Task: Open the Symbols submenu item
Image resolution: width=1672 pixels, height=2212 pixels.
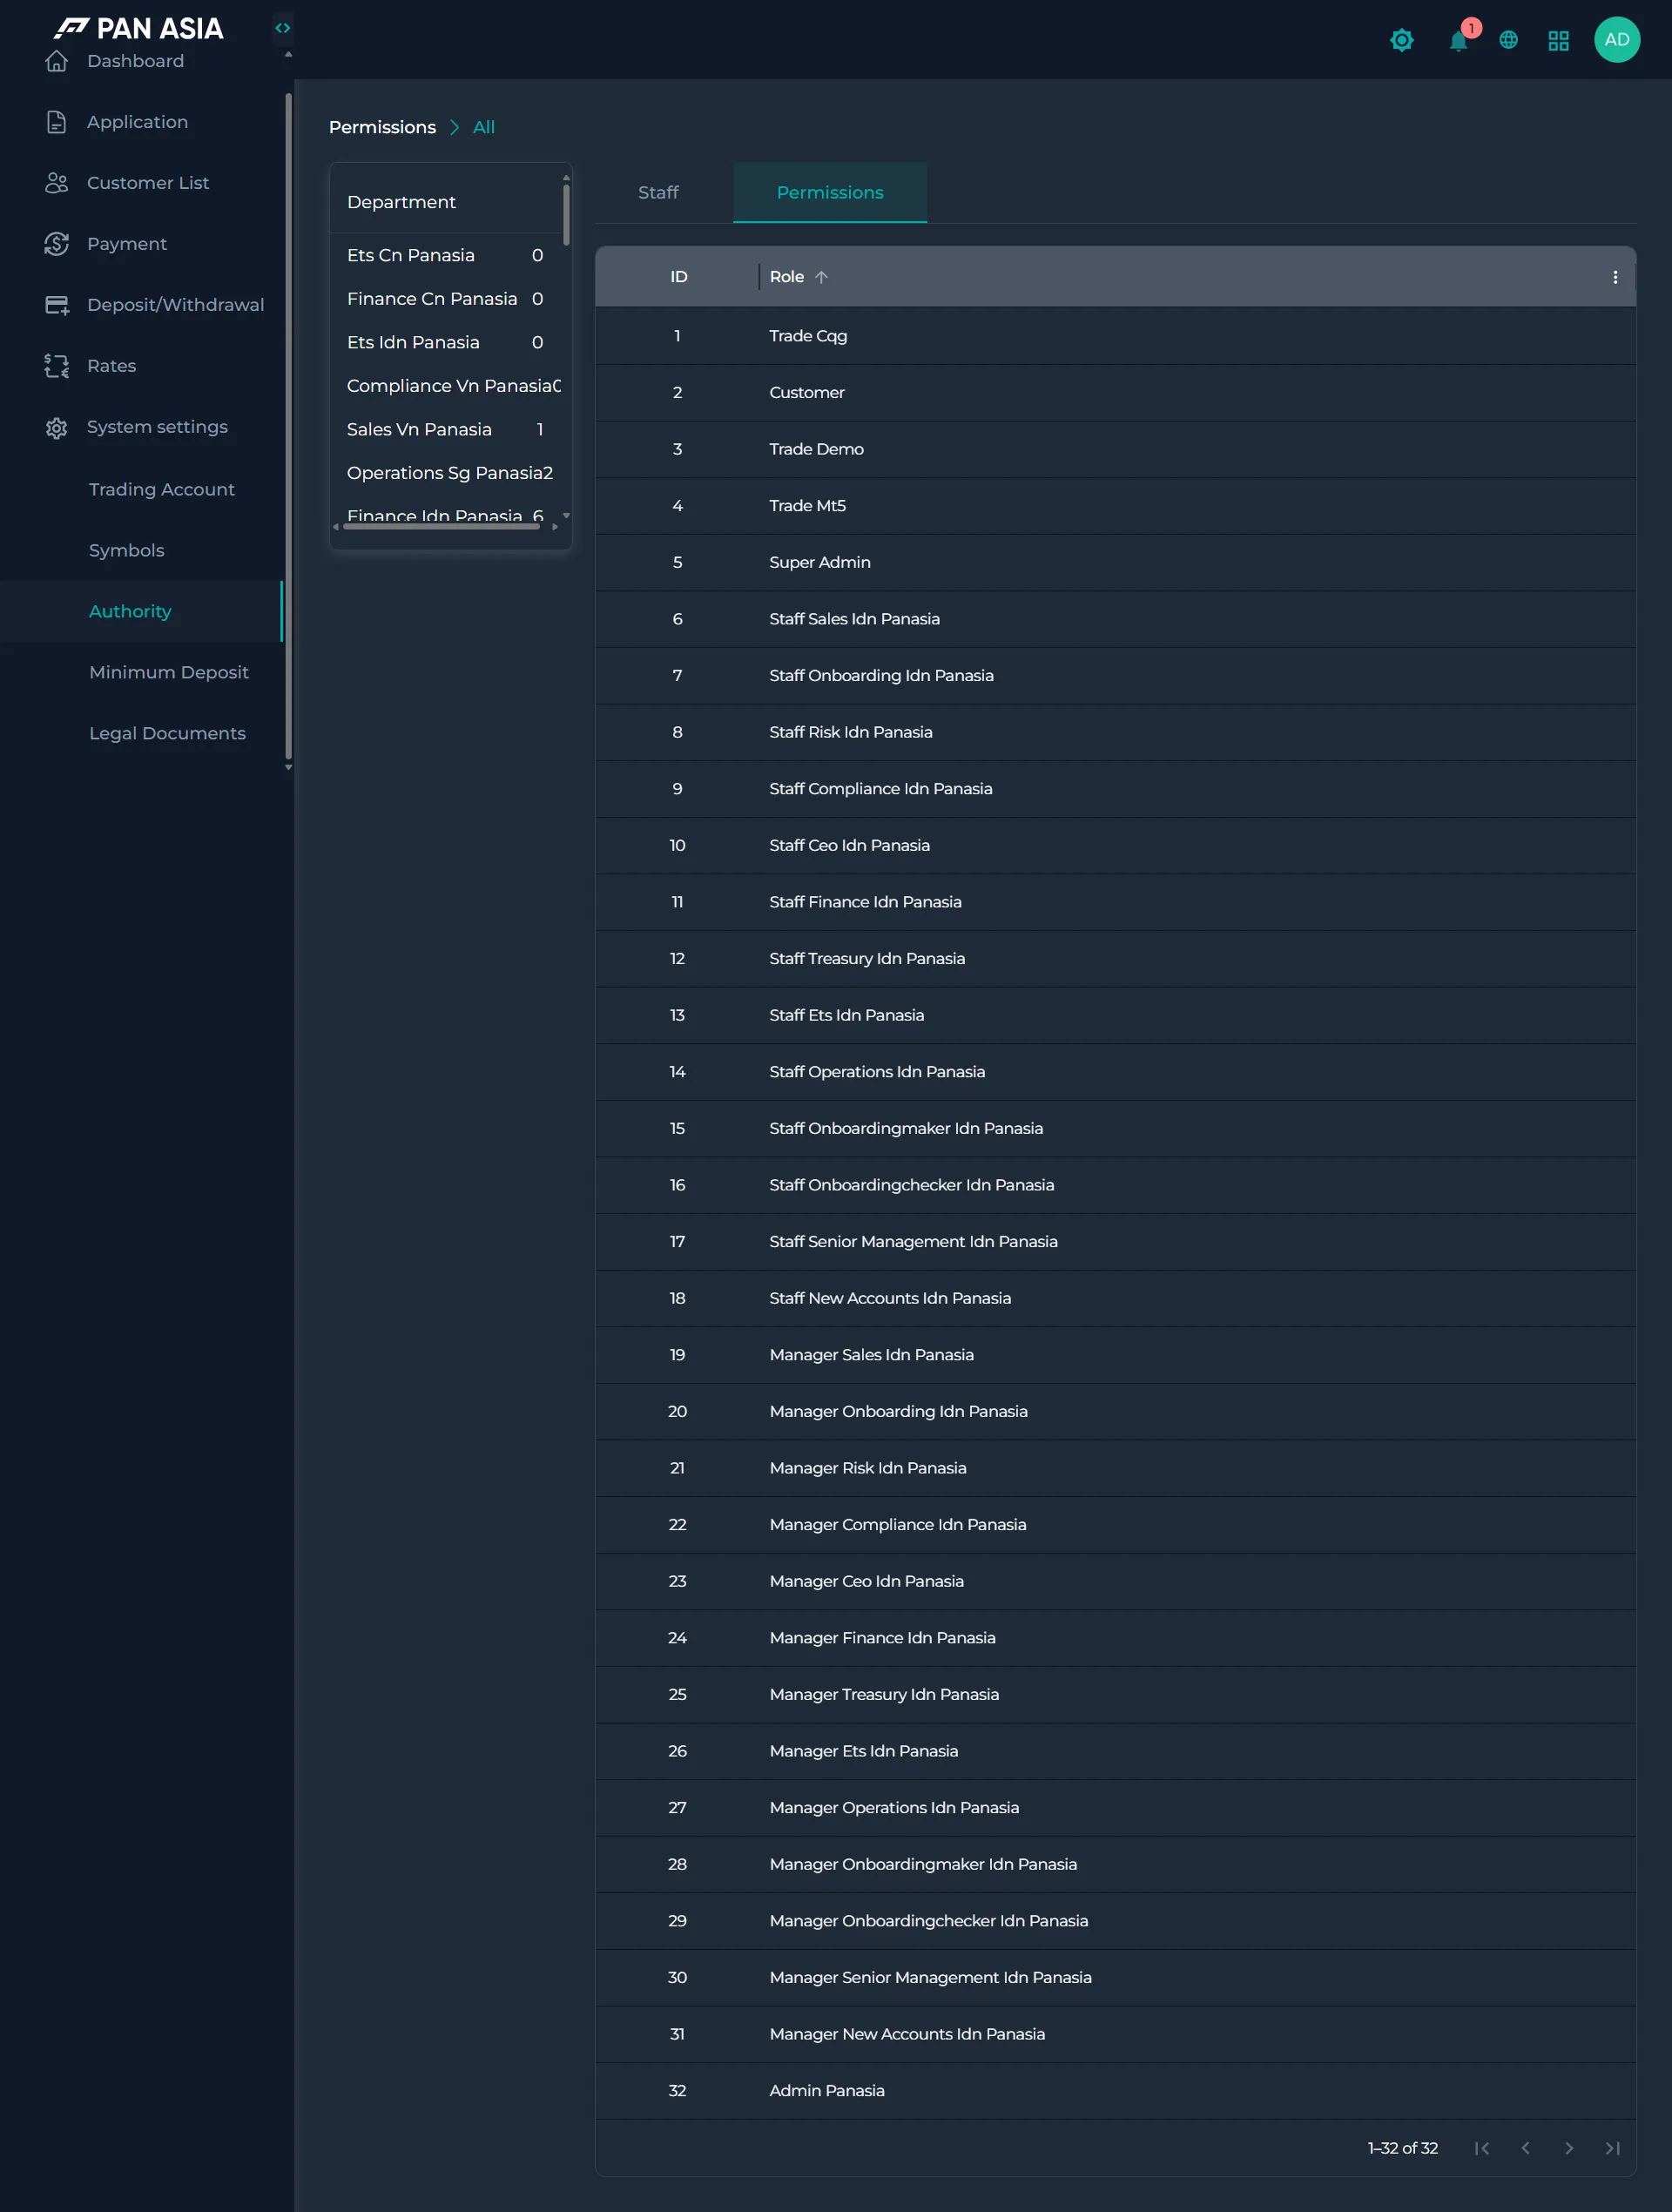Action: coord(141,550)
